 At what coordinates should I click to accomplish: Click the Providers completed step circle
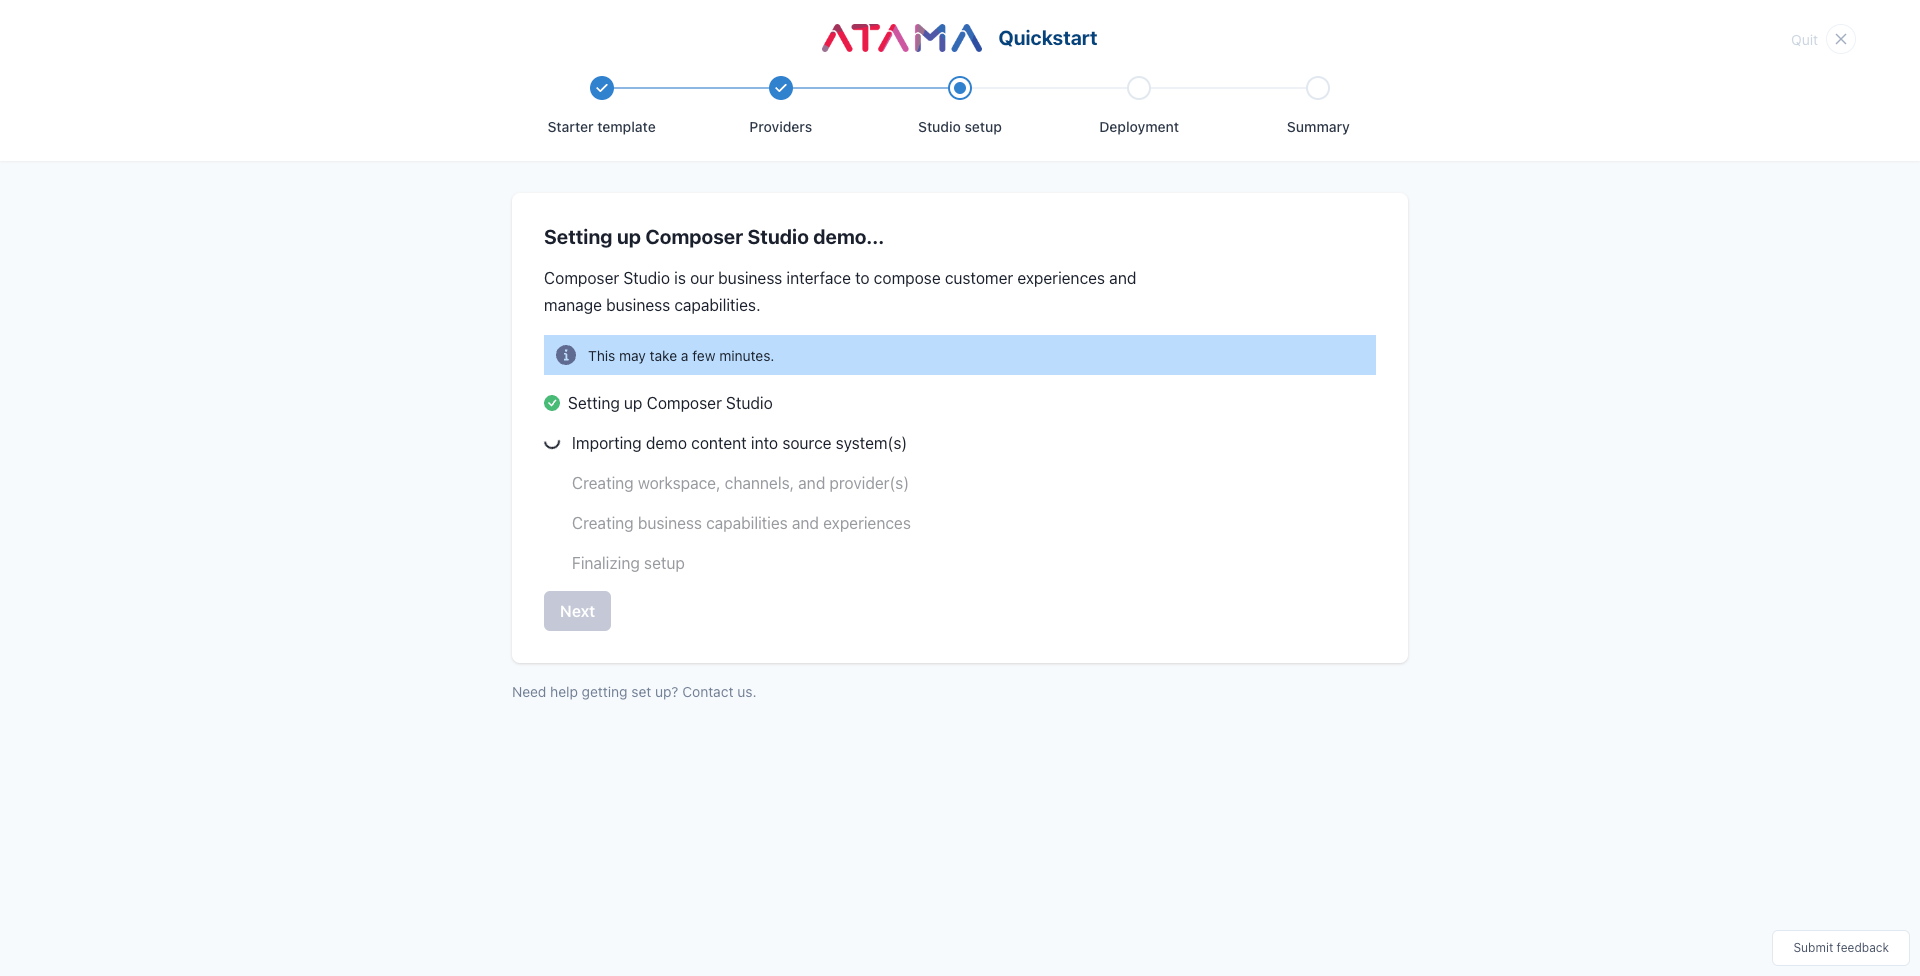pyautogui.click(x=780, y=88)
